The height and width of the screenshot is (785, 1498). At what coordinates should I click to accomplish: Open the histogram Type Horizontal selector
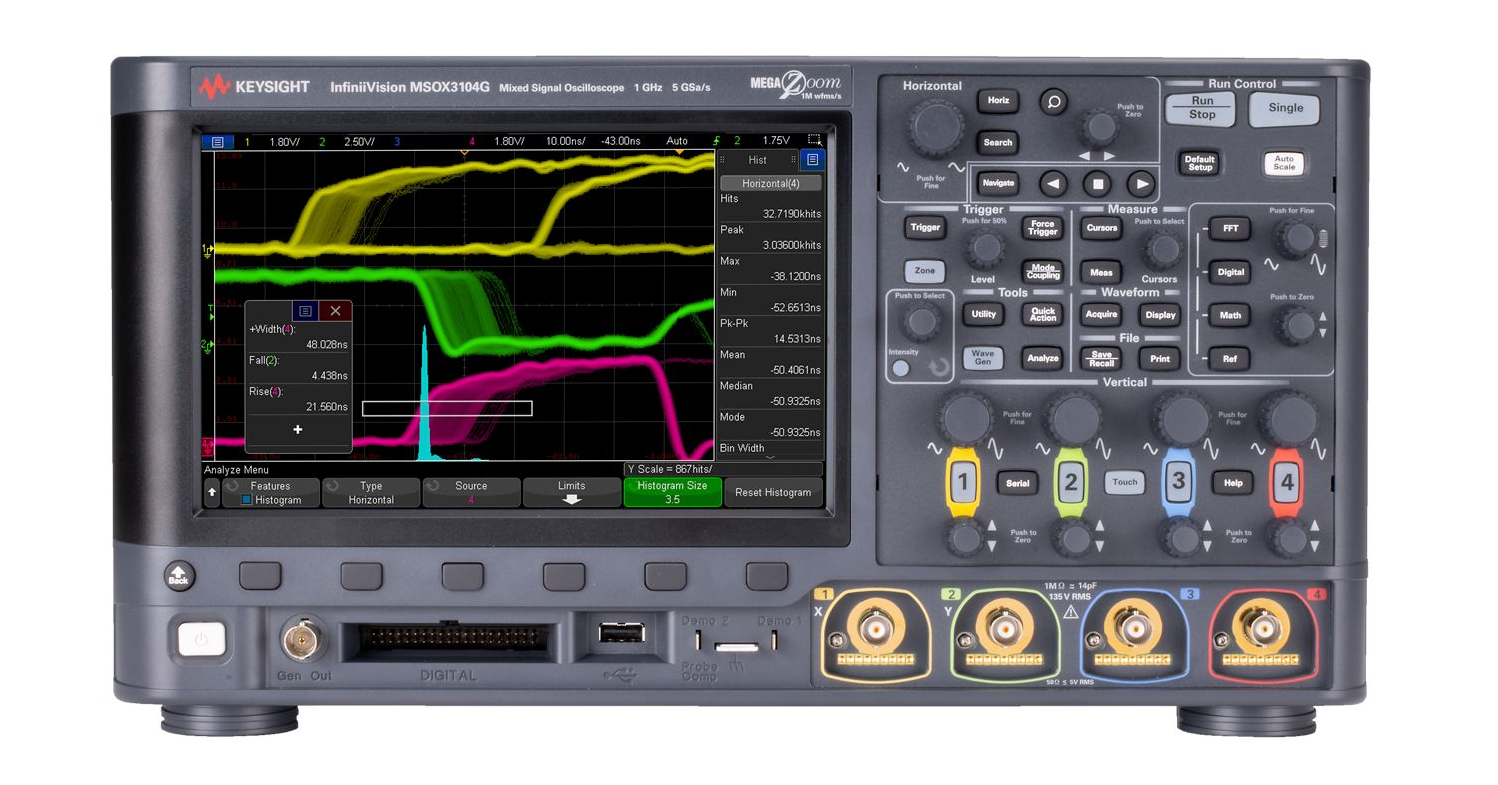(371, 493)
